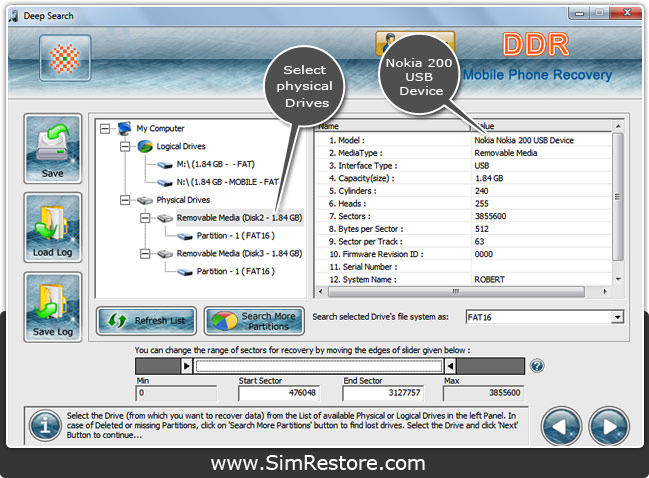Collapse the Logical Drives node
Viewport: 649px width, 478px height.
[x=125, y=147]
